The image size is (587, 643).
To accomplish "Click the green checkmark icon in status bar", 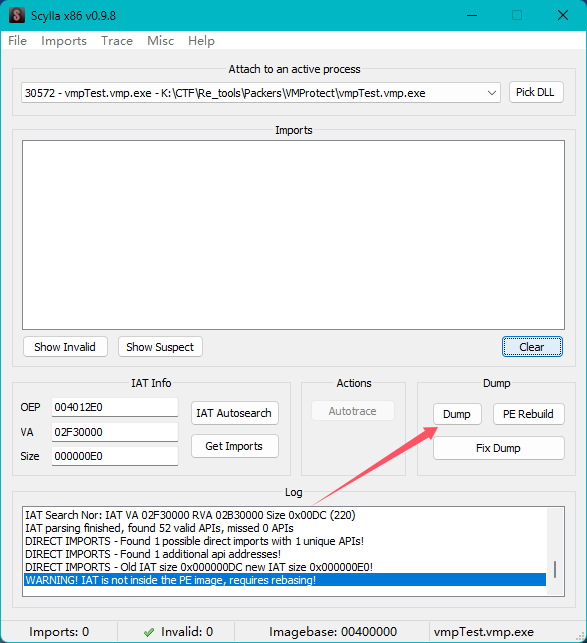I will click(x=149, y=632).
